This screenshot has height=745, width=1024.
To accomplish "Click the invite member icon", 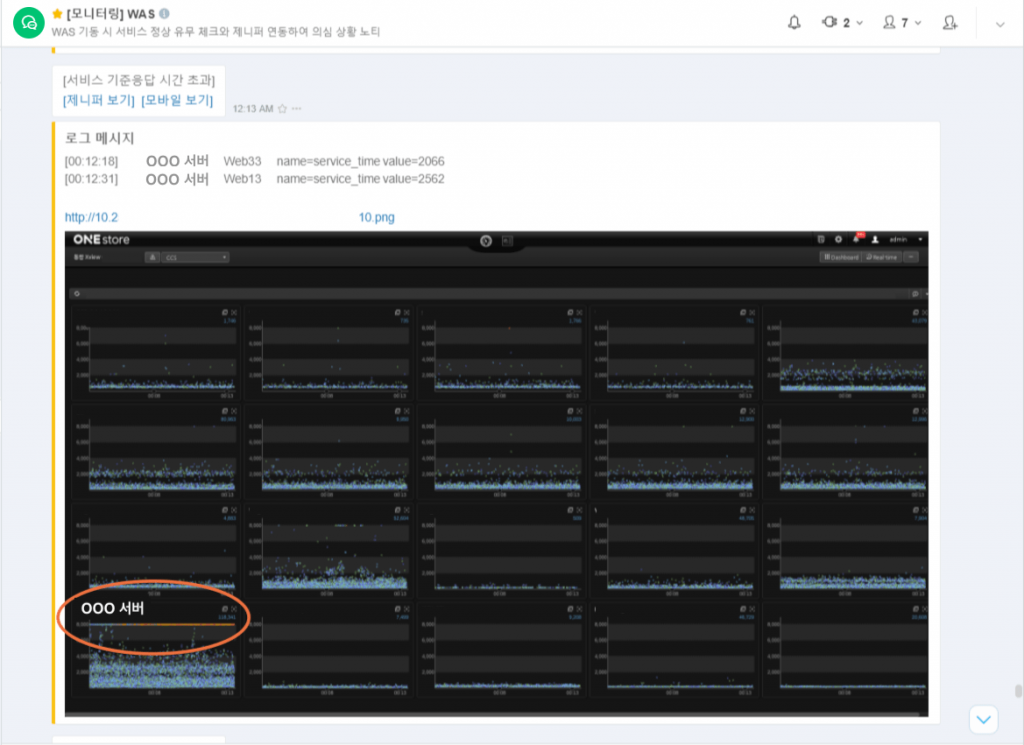I will point(950,23).
